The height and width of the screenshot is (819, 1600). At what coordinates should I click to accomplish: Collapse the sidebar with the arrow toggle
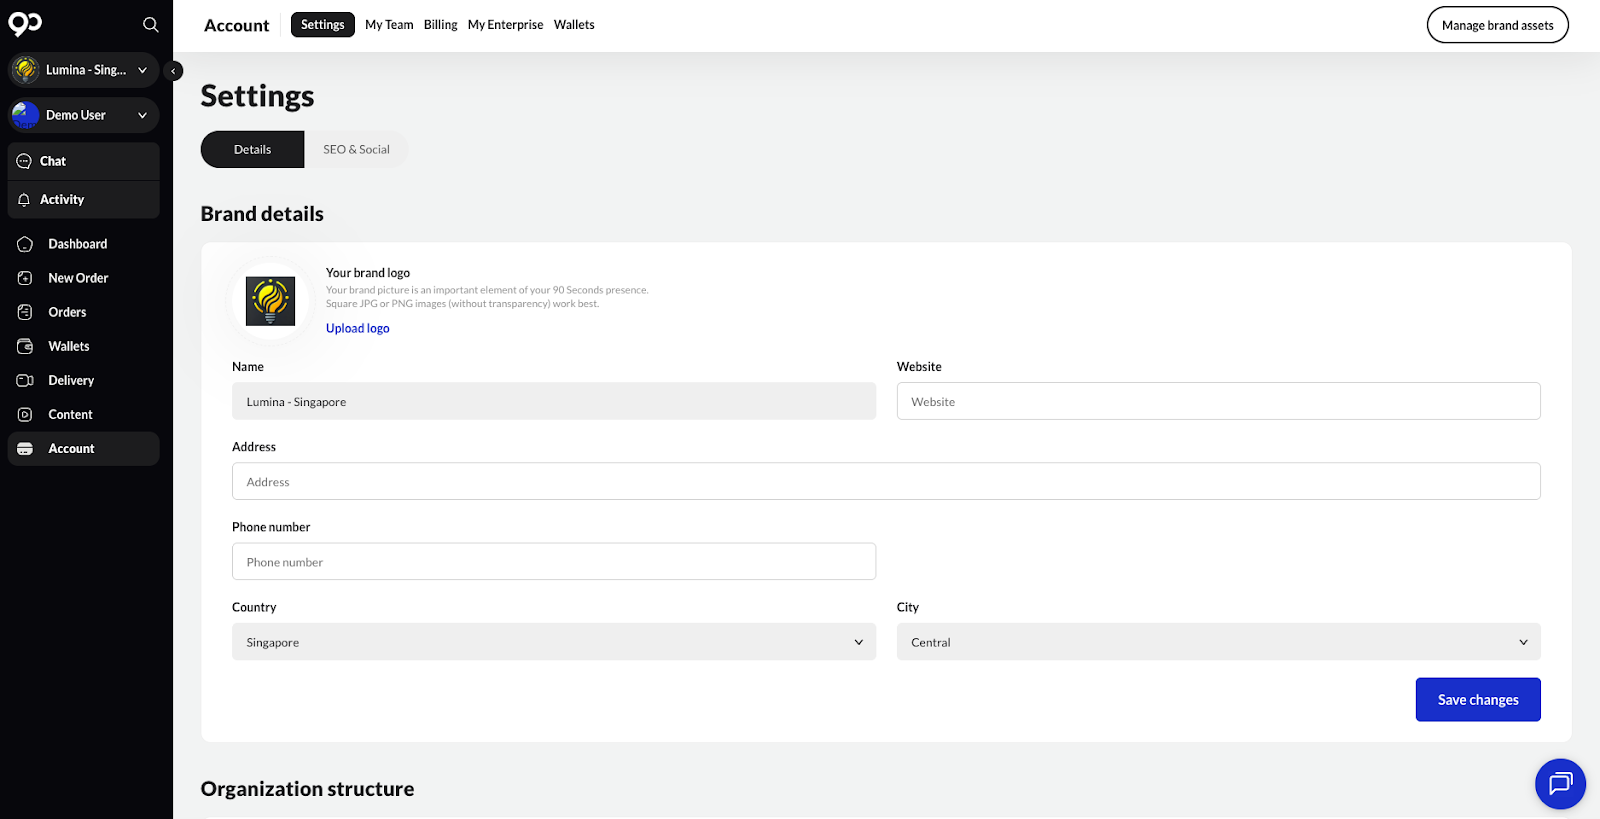(x=173, y=71)
